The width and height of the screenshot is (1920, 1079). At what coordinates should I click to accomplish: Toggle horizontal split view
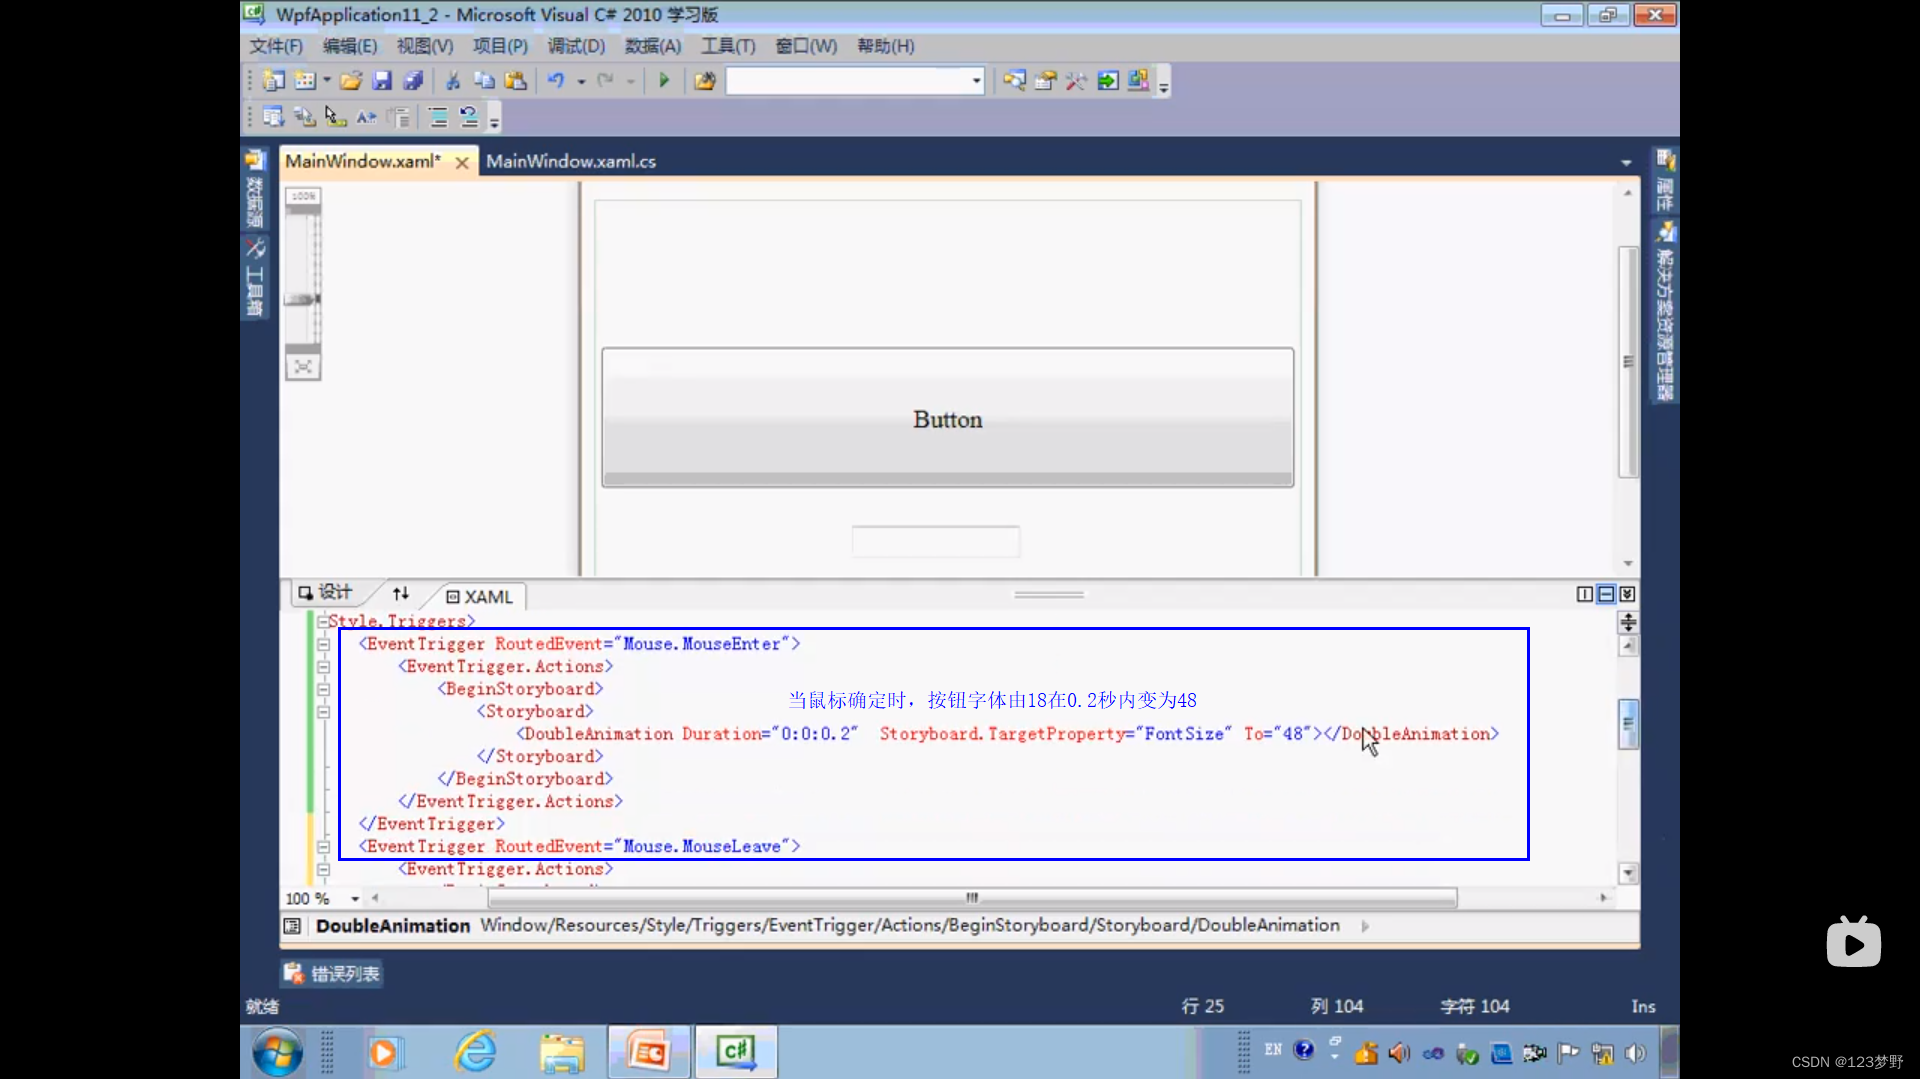coord(1606,594)
